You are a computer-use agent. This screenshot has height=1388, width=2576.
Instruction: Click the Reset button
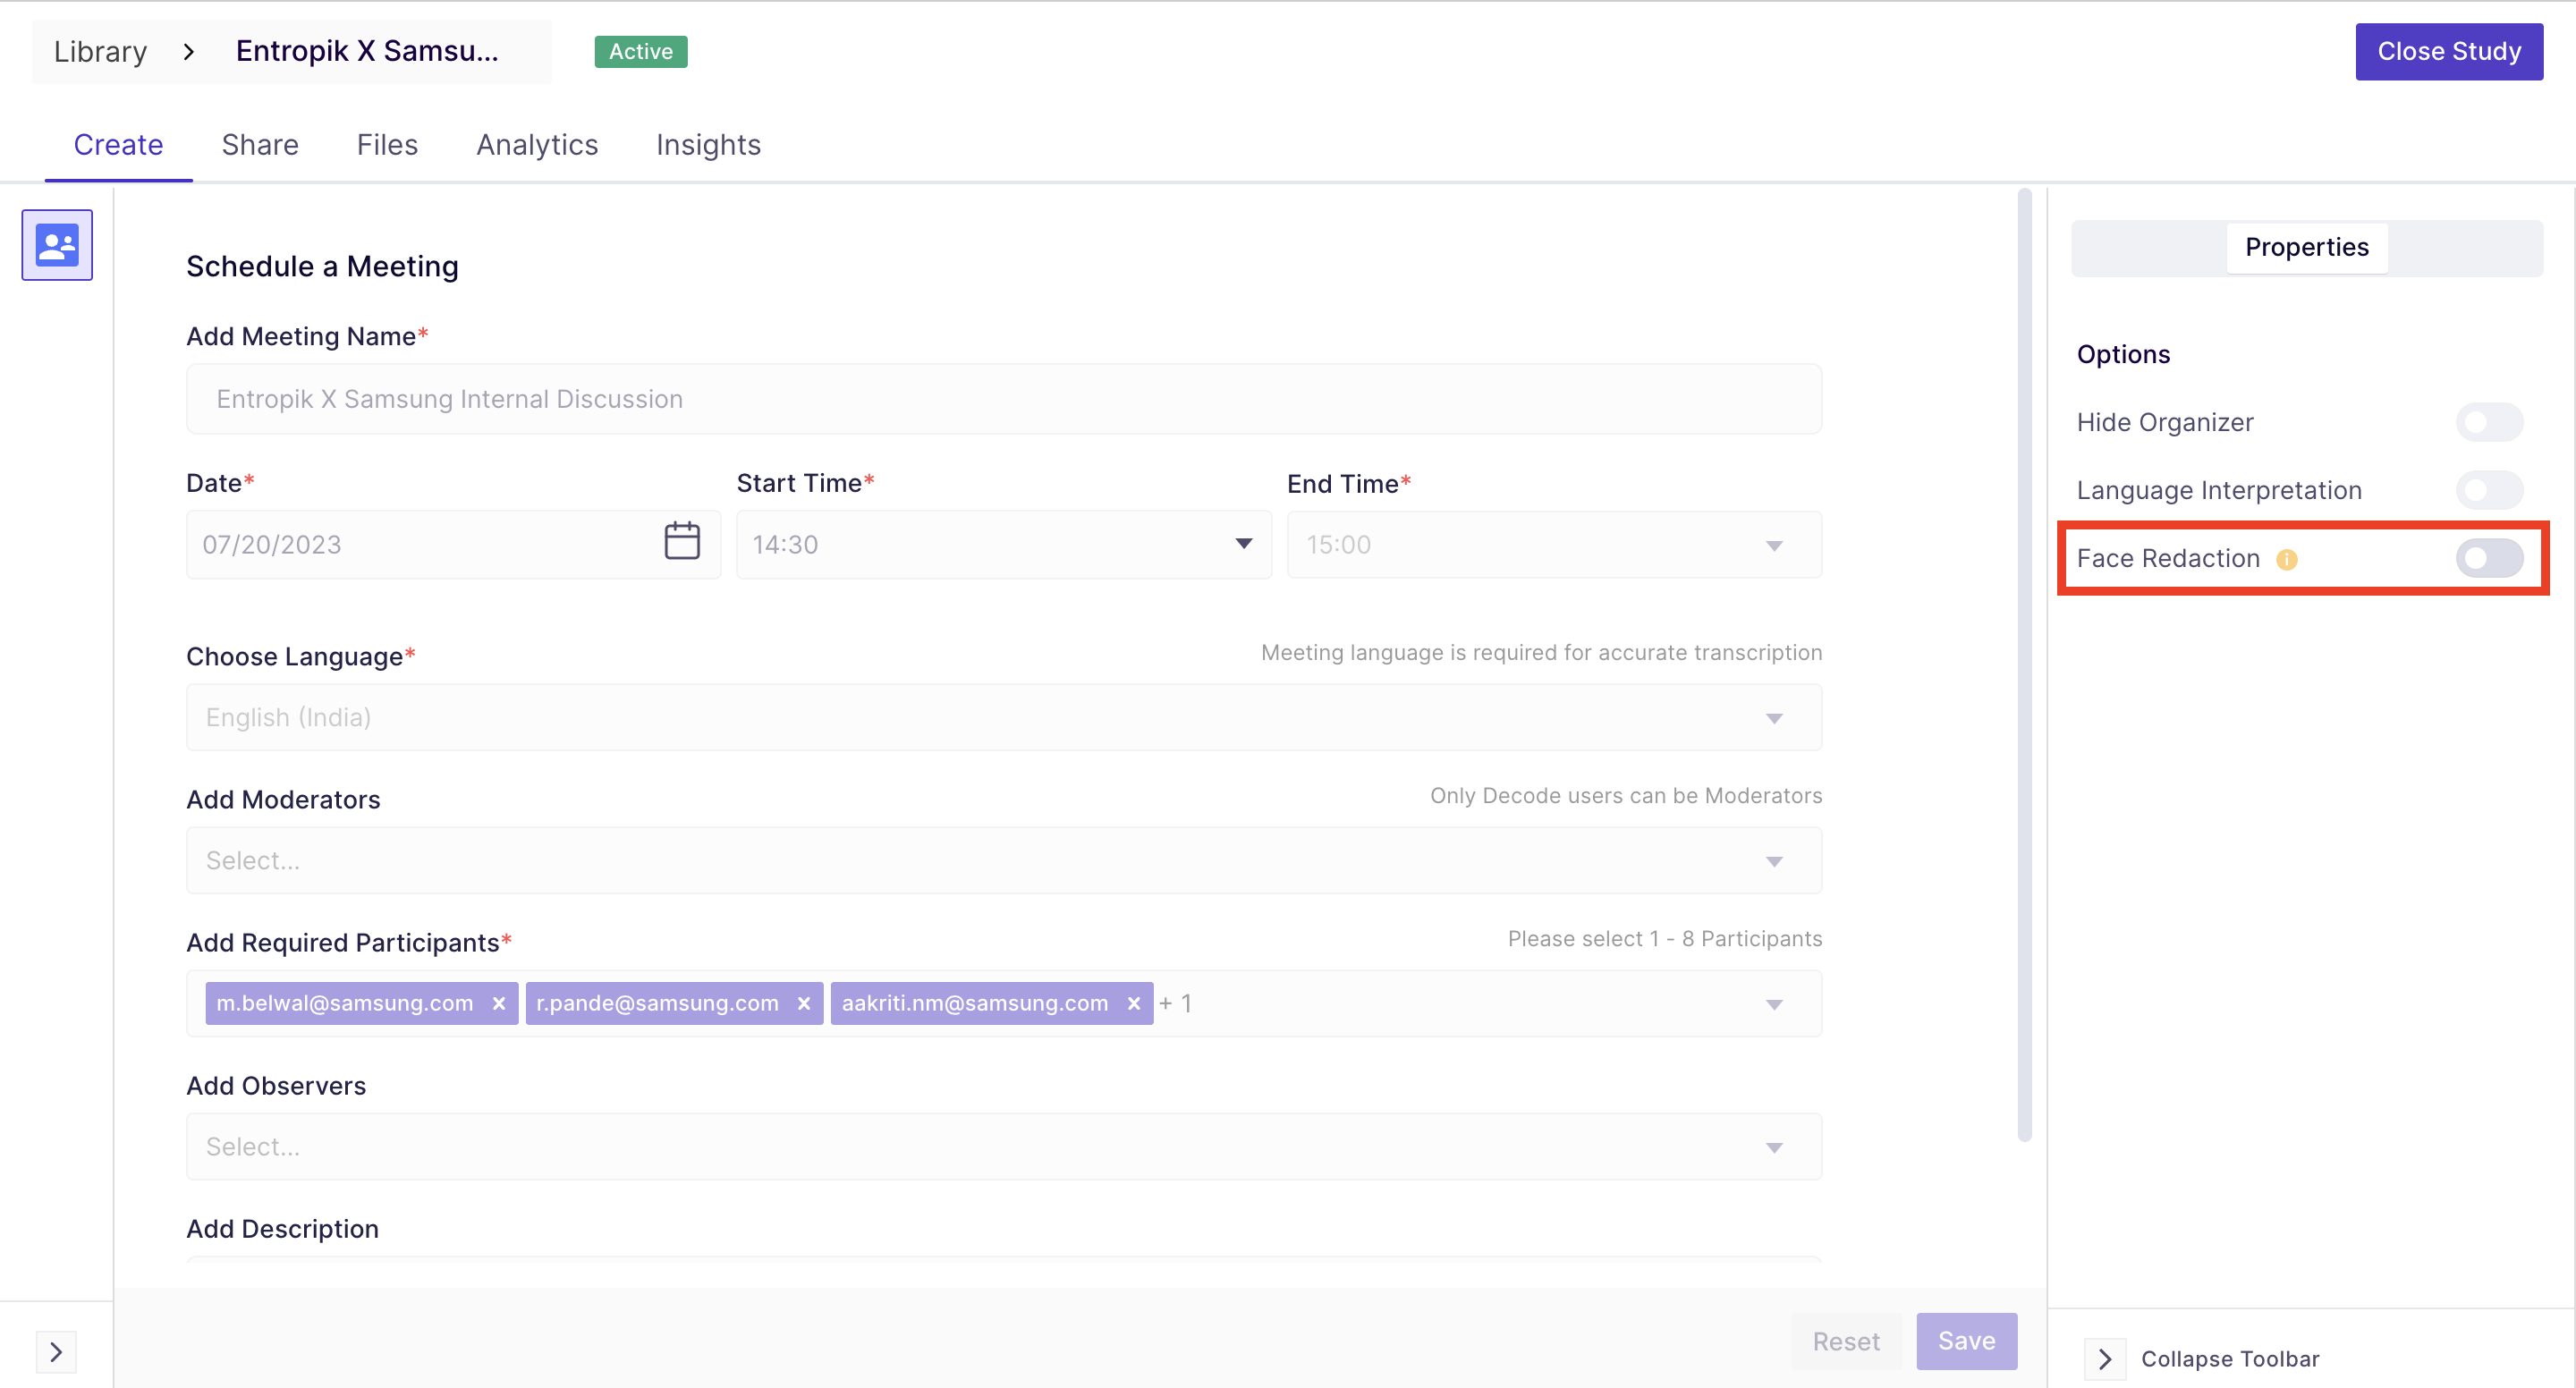(1846, 1342)
